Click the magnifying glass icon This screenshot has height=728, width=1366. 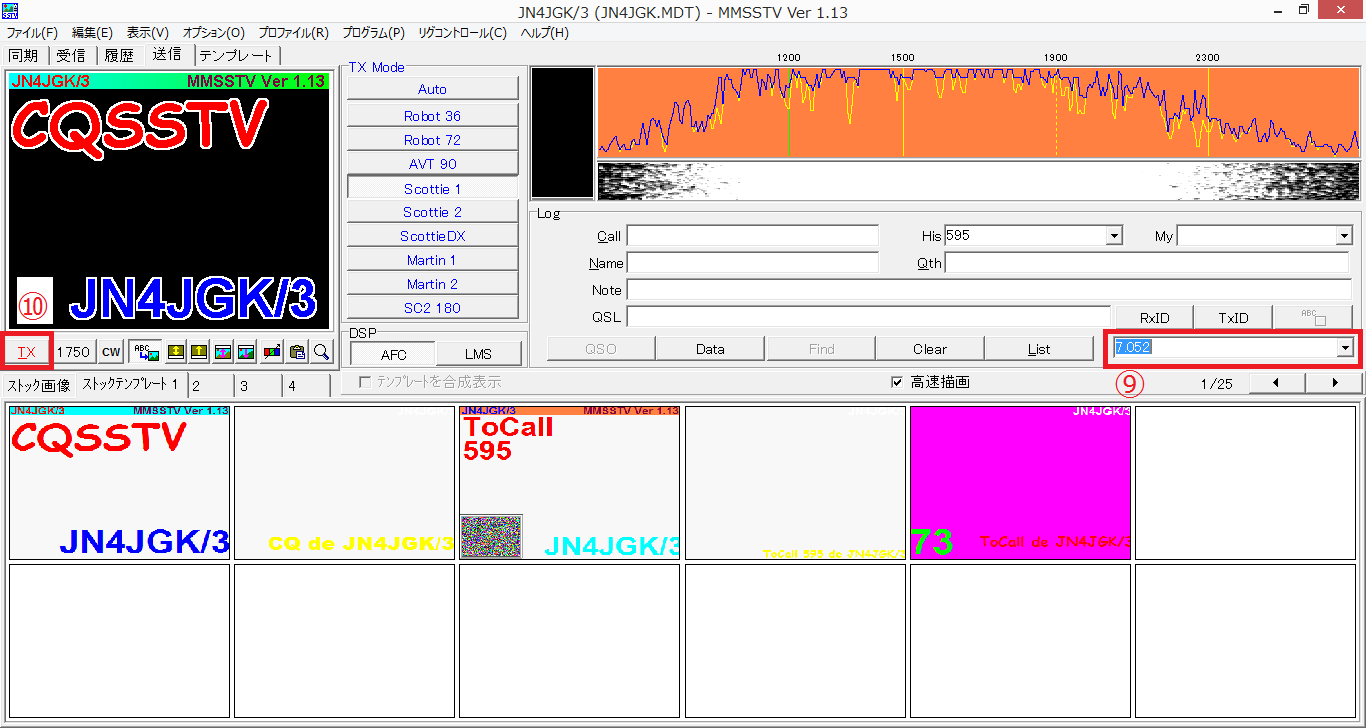(x=321, y=352)
